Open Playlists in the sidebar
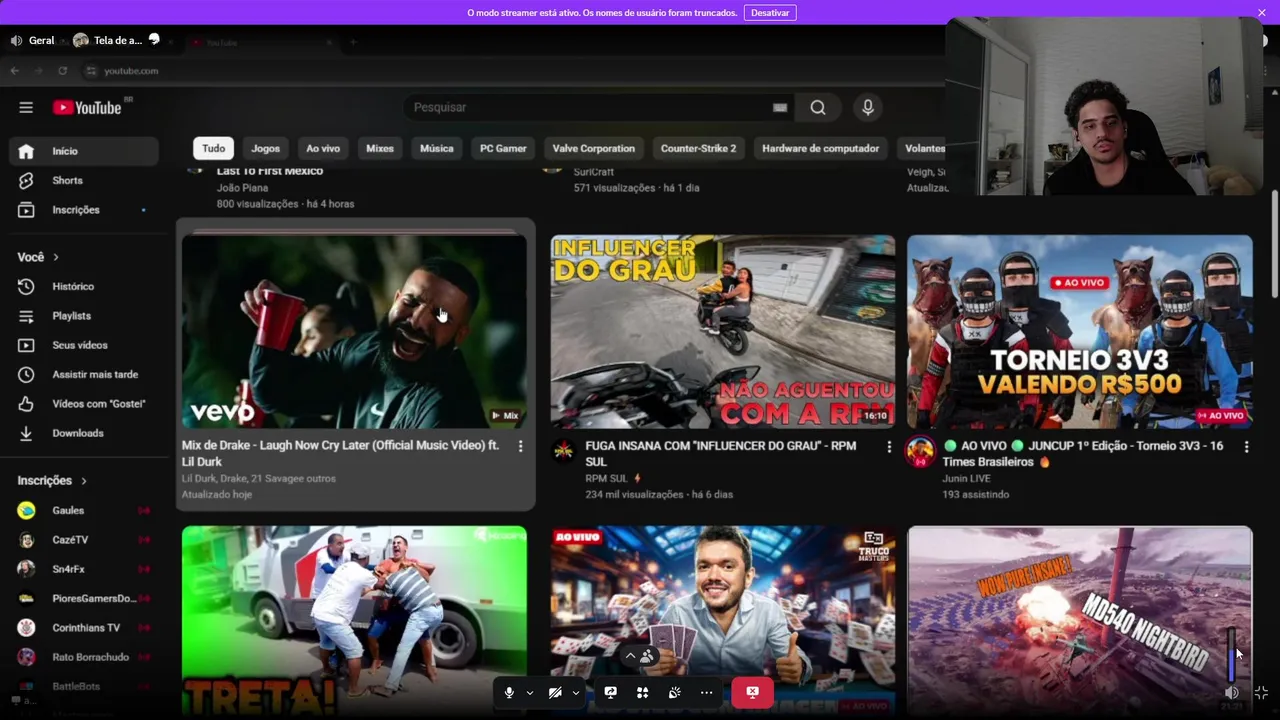 [x=84, y=315]
